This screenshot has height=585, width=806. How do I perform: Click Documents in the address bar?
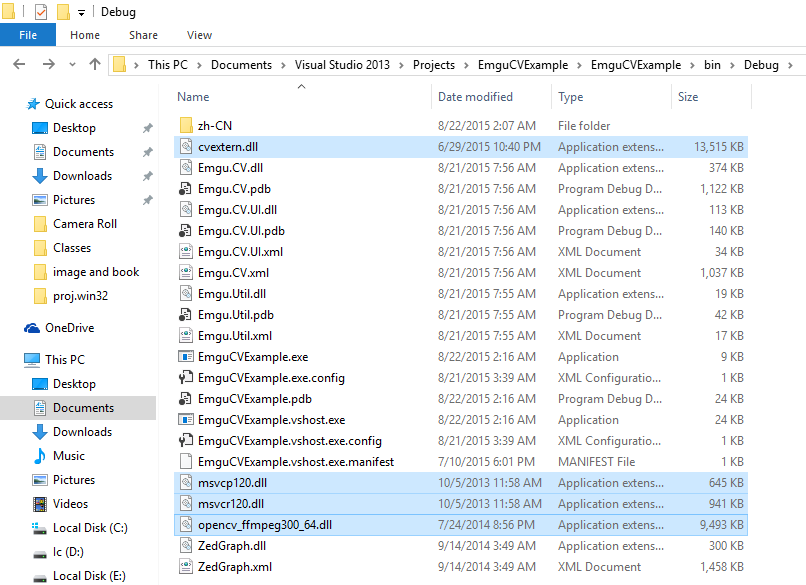tap(241, 65)
